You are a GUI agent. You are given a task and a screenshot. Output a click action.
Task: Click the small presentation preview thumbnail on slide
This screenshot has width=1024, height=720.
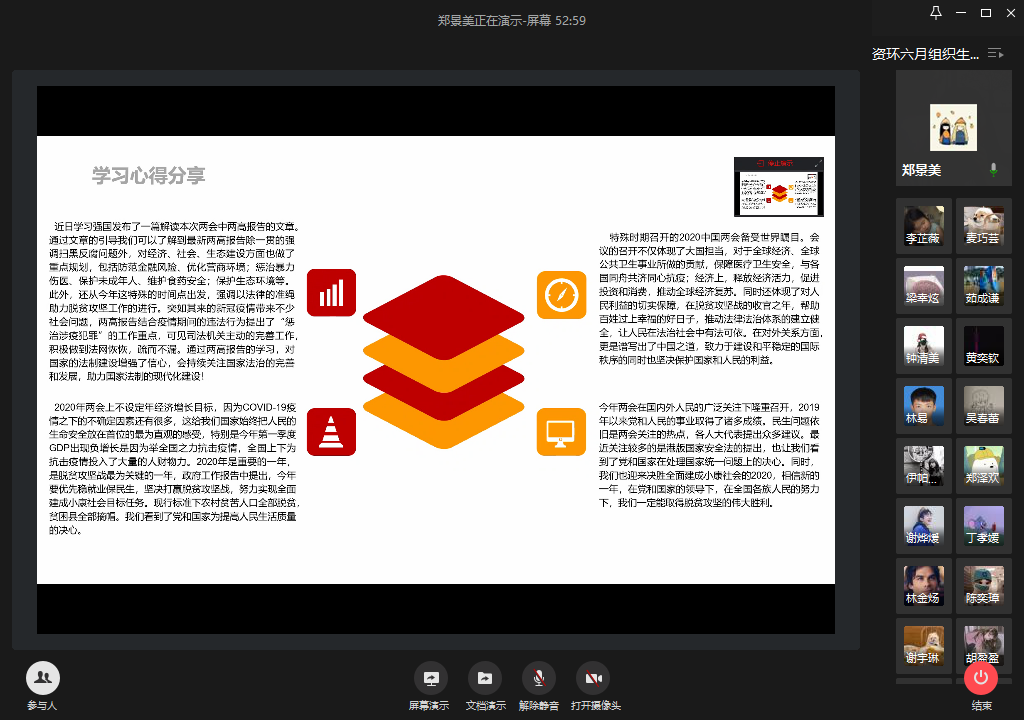tap(778, 187)
